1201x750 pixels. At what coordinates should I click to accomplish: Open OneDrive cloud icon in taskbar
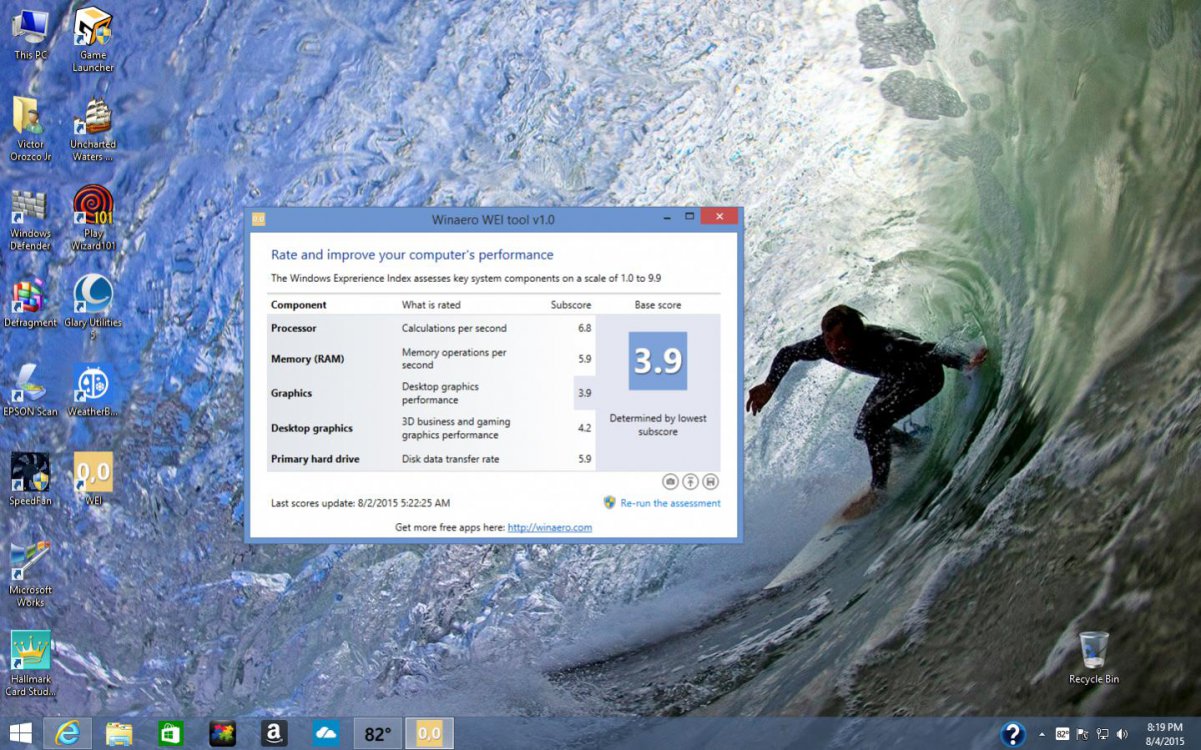(326, 733)
